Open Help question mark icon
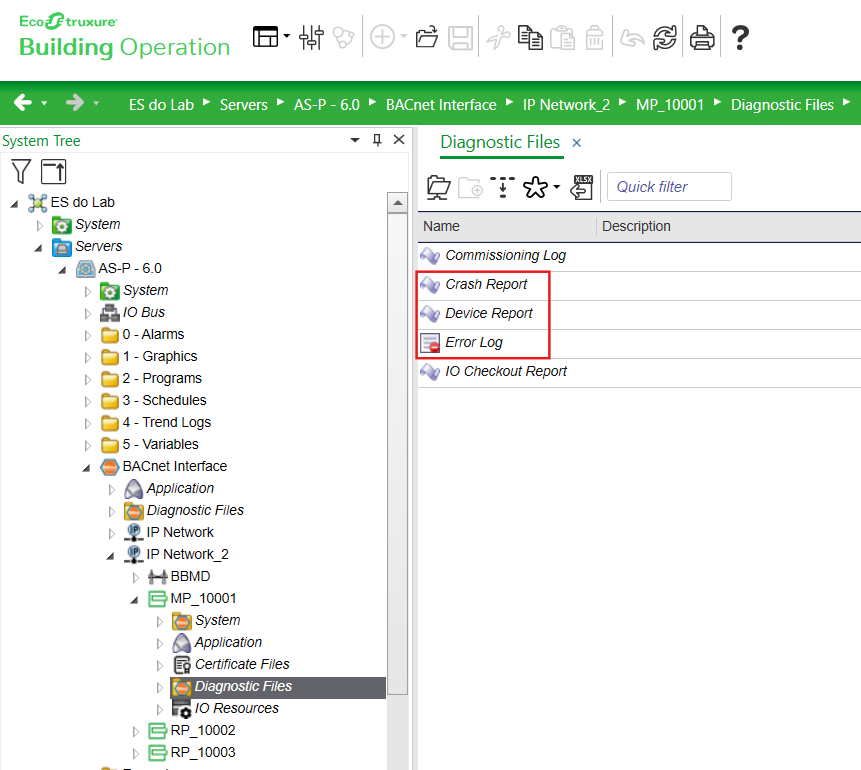Screen dimensions: 861x770 click(x=740, y=38)
